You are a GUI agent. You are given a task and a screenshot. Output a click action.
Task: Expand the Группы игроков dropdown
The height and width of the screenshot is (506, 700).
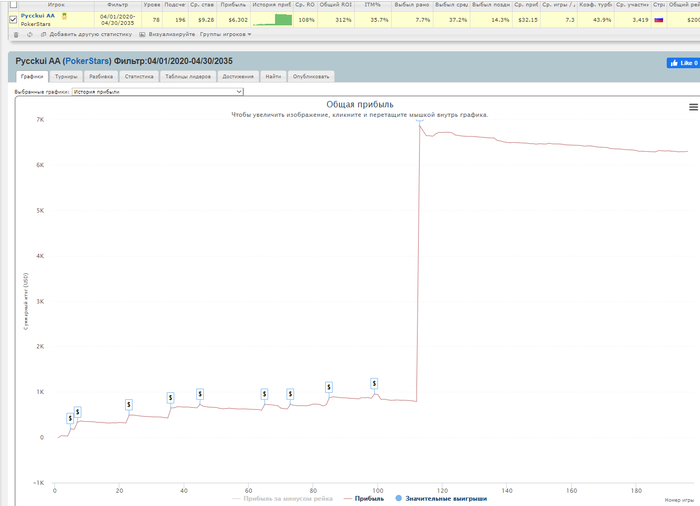225,34
